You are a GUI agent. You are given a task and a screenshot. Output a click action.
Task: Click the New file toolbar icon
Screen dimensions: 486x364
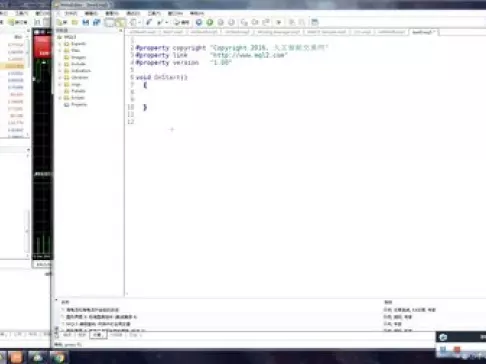pyautogui.click(x=62, y=22)
